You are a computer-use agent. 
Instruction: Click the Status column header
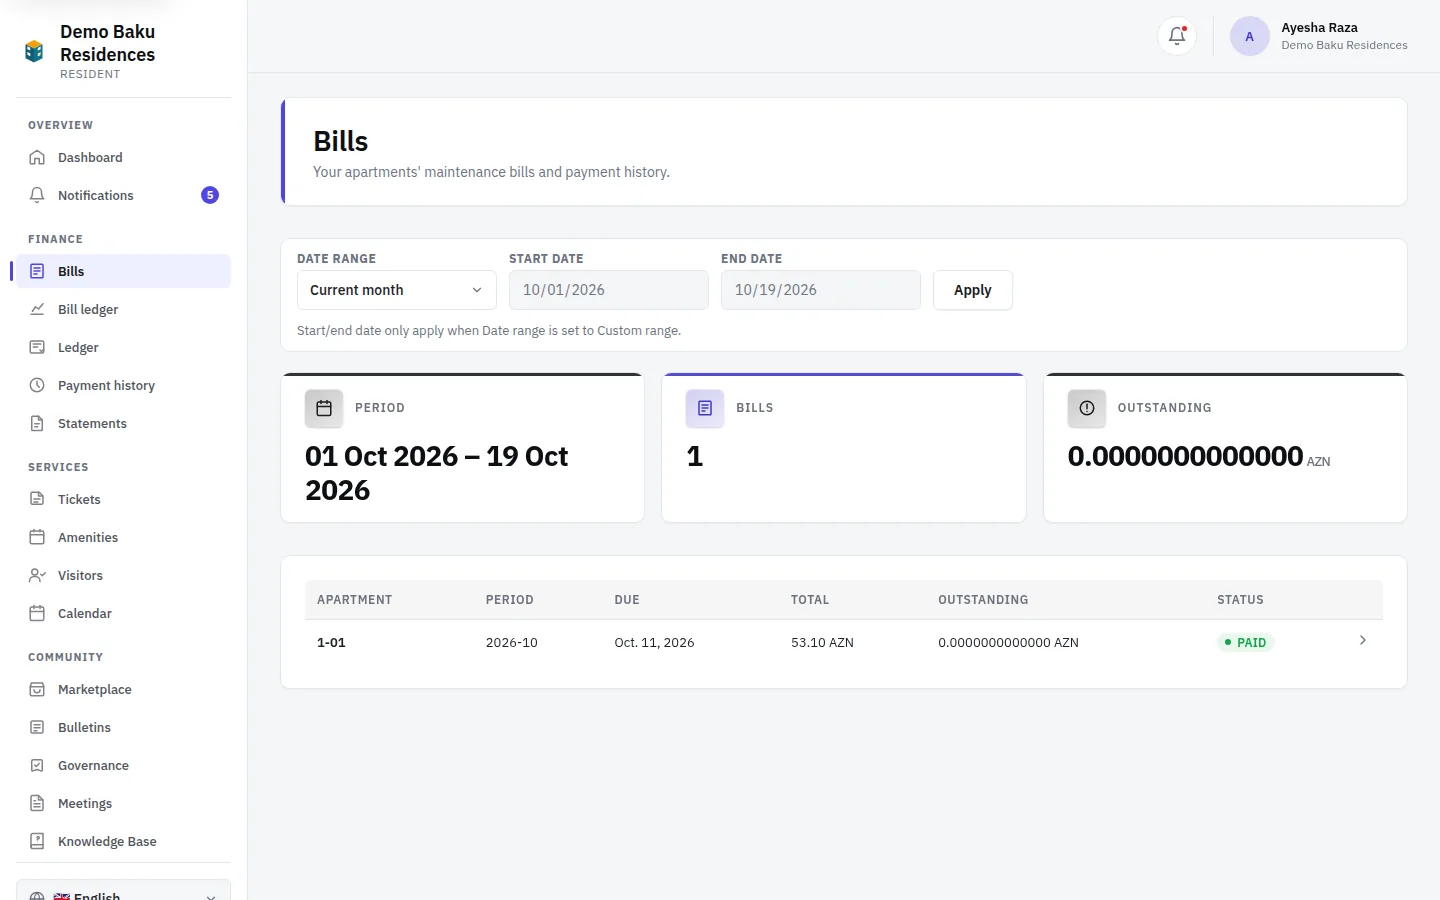1240,600
